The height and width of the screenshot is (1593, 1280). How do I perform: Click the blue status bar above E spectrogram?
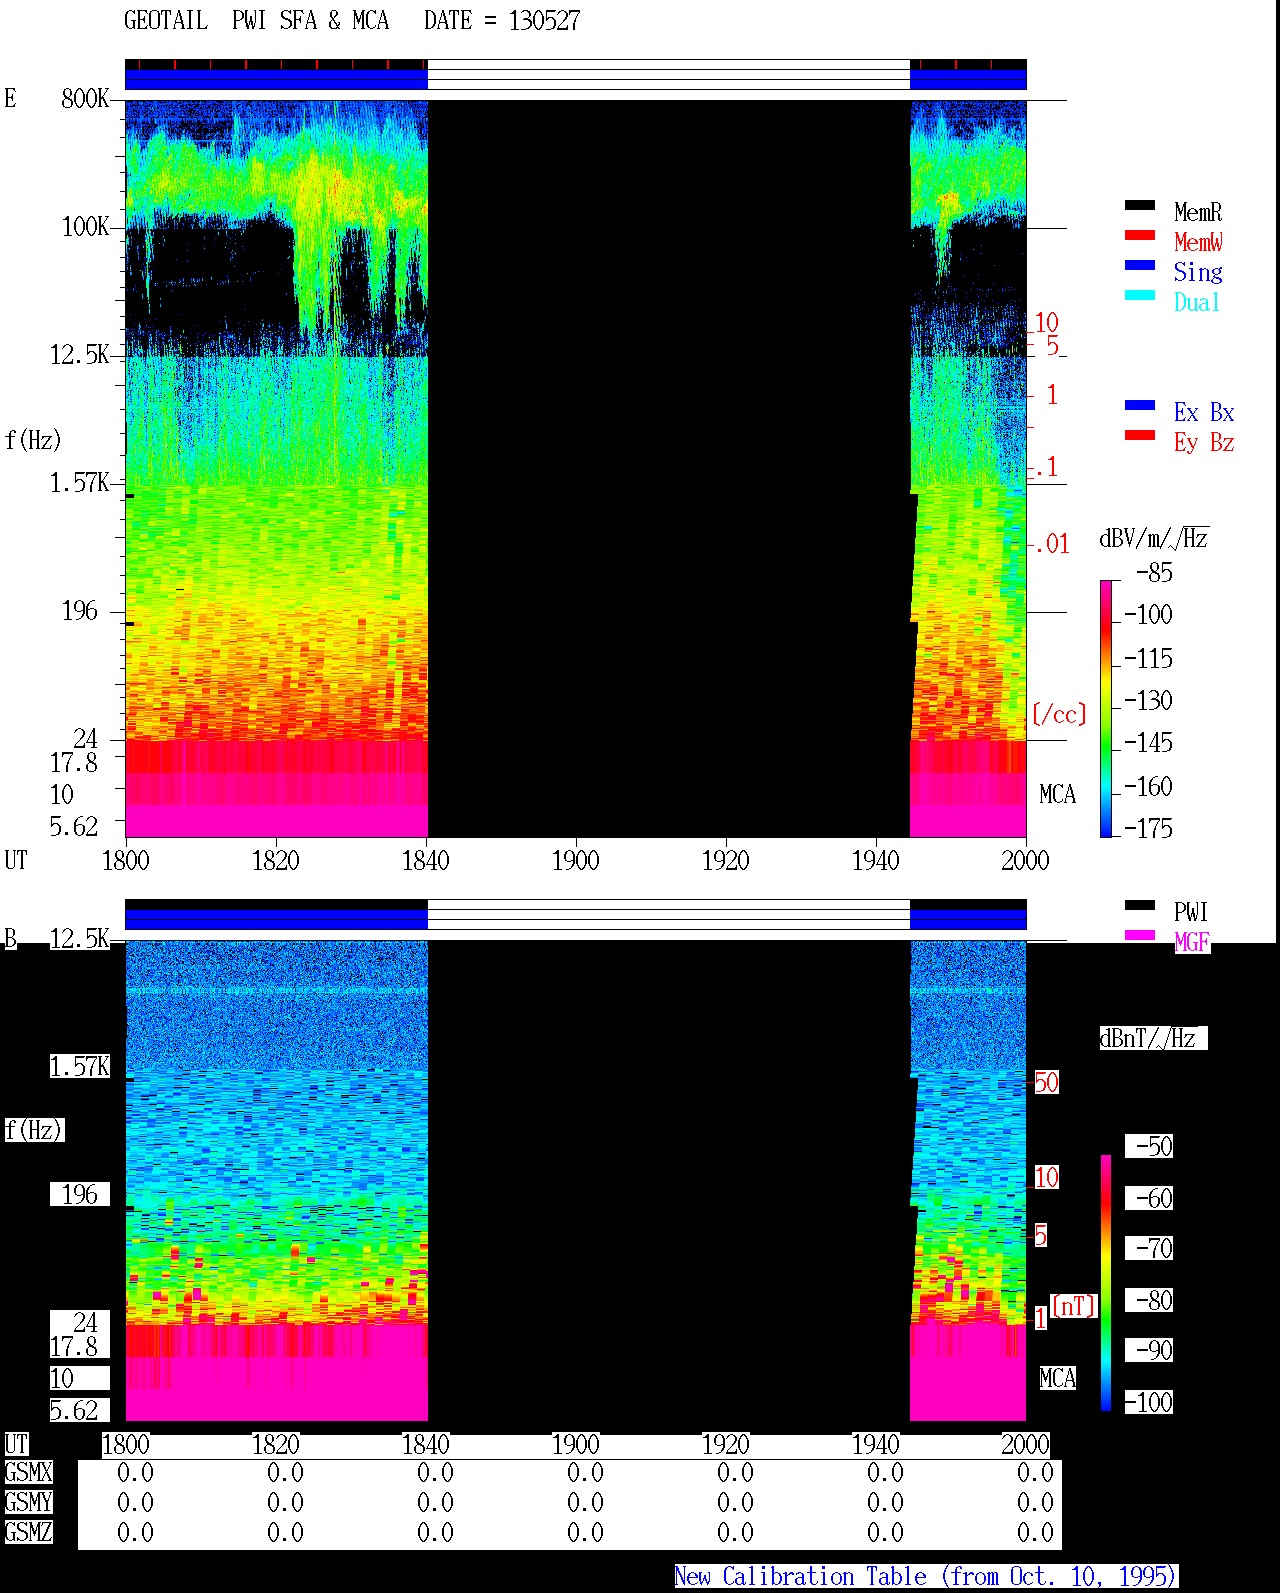[x=276, y=79]
